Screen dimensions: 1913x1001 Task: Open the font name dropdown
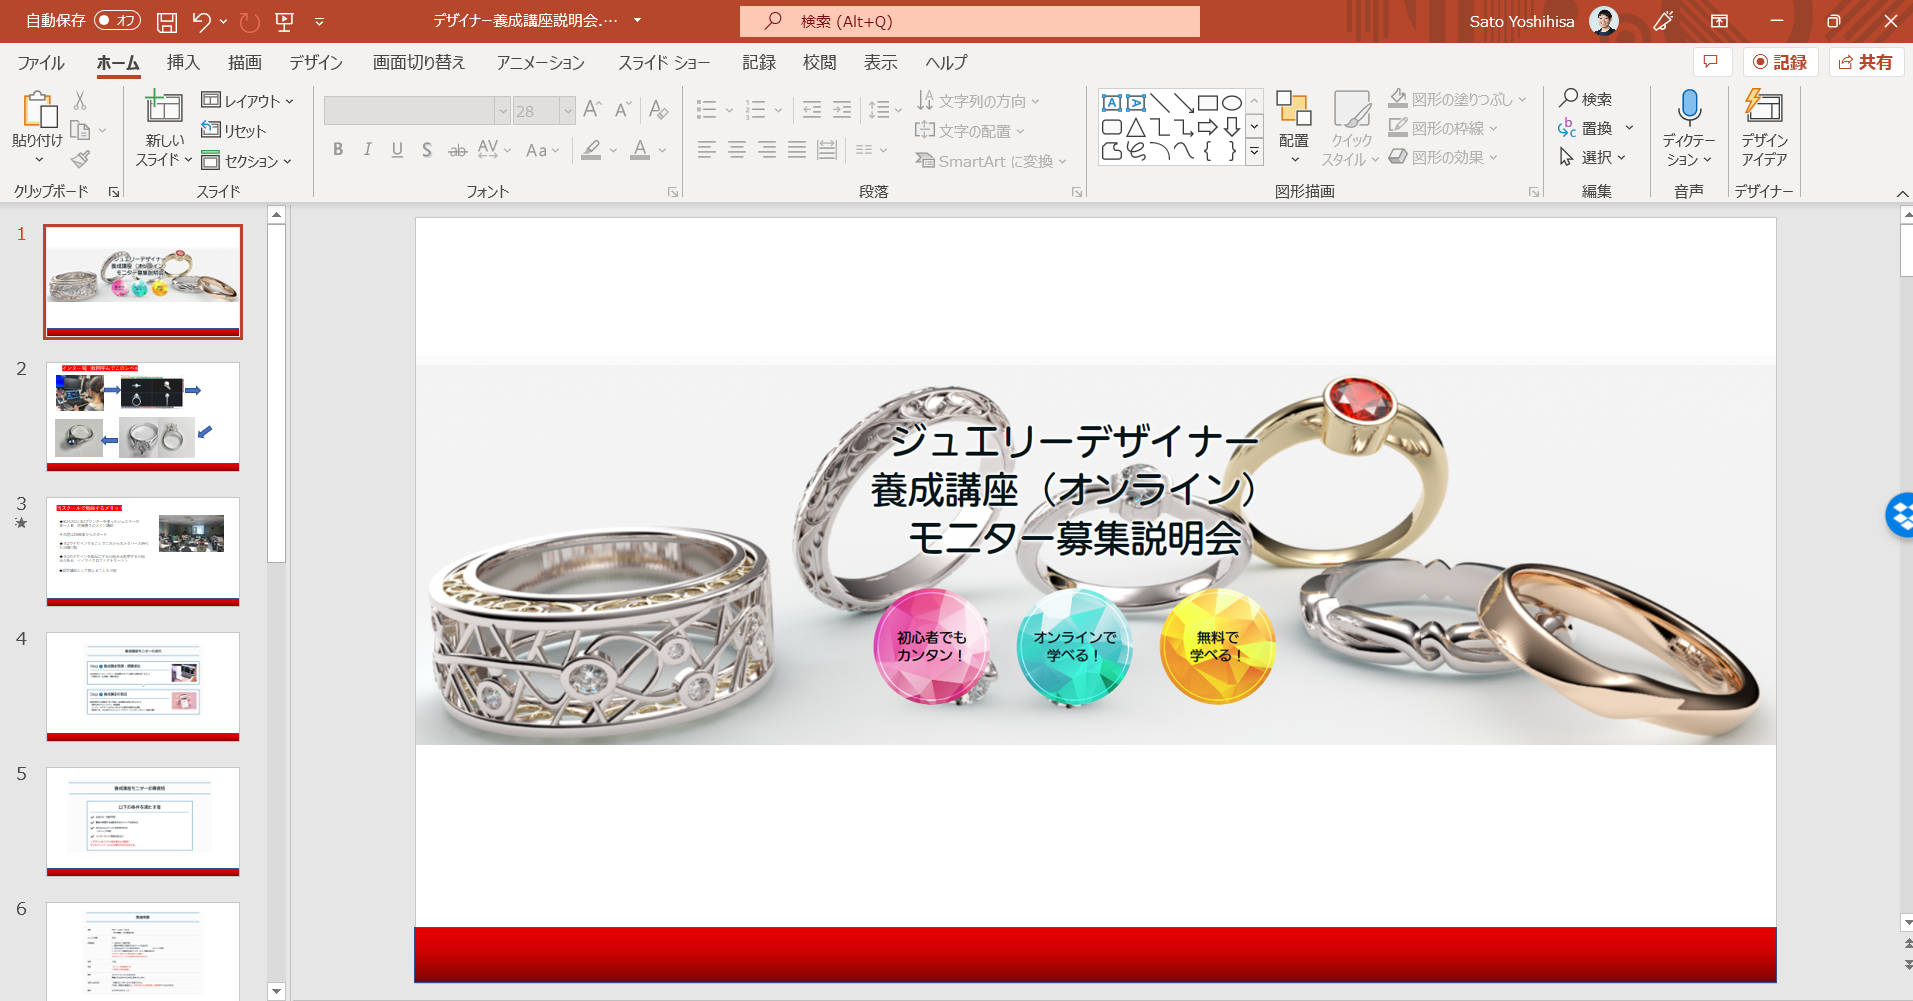coord(502,110)
